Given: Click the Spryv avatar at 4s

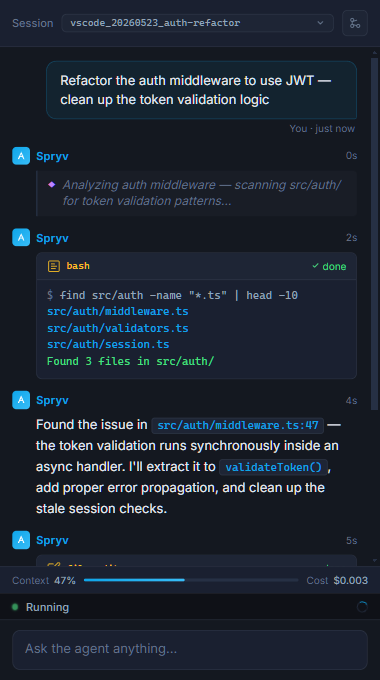Looking at the screenshot, I should [21, 400].
